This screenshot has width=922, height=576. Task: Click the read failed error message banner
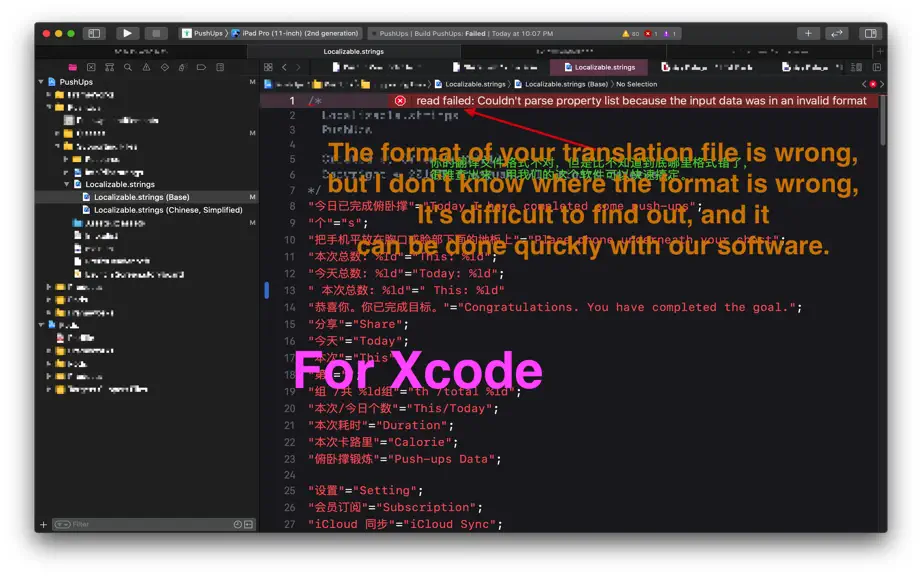coord(634,101)
